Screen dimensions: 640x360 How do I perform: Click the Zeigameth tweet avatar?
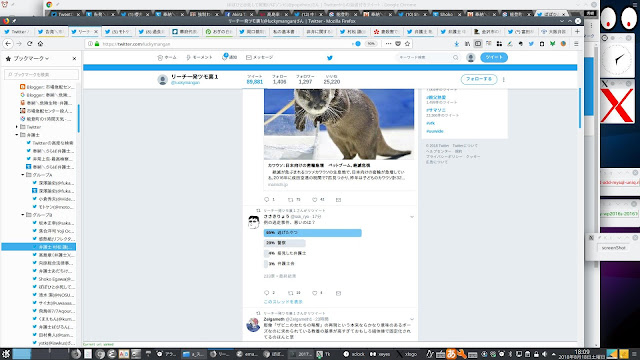pyautogui.click(x=253, y=325)
